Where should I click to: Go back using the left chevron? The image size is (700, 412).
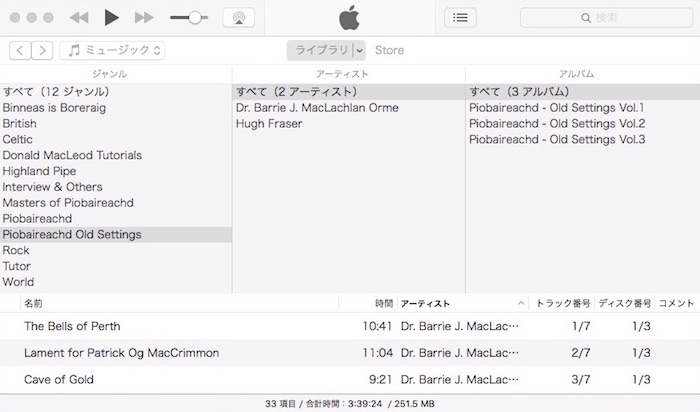(x=20, y=50)
